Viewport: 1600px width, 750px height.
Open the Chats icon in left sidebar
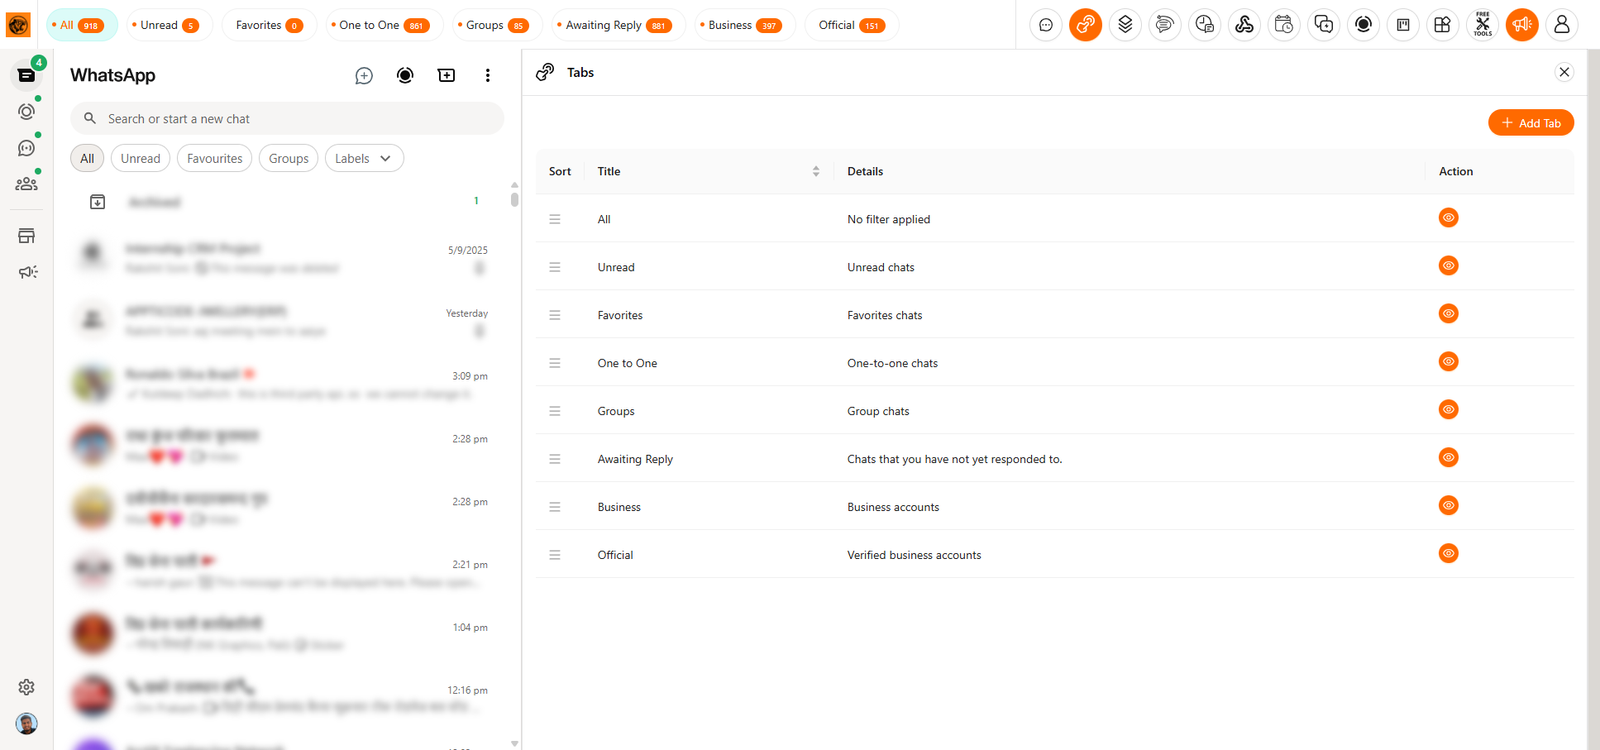click(x=27, y=75)
